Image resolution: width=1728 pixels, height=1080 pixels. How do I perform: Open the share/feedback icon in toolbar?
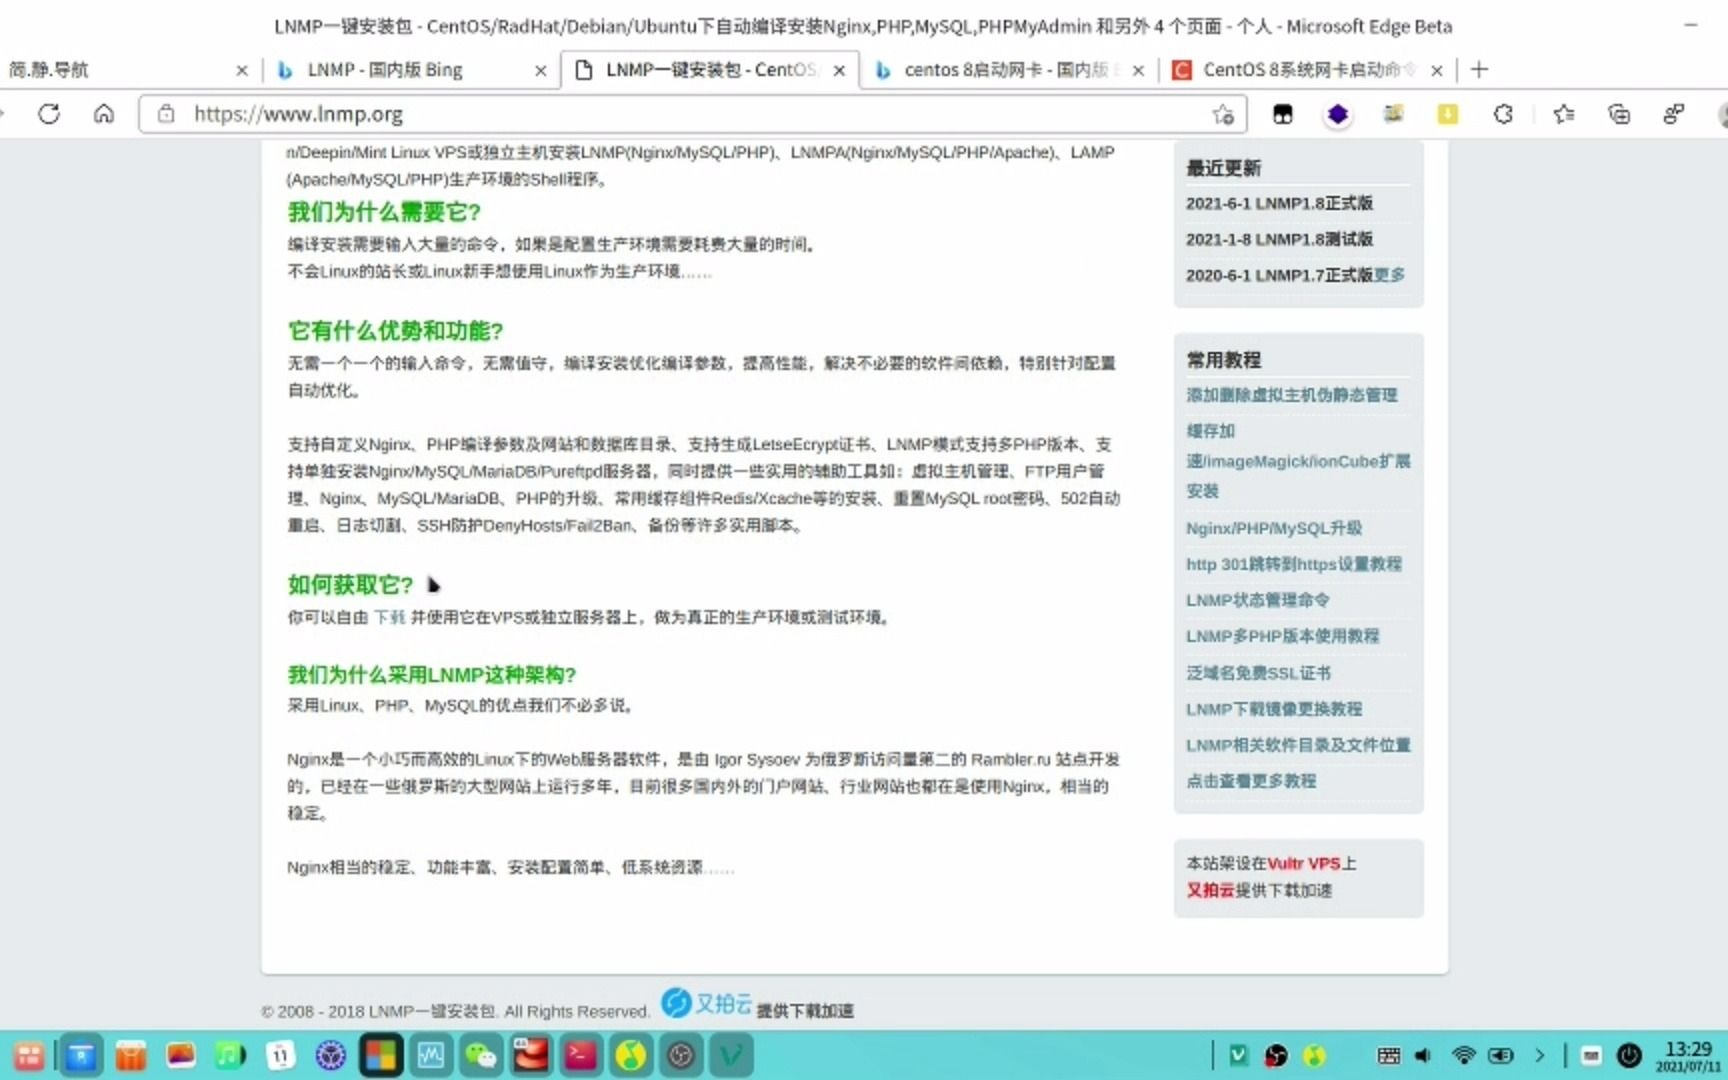coord(1674,114)
